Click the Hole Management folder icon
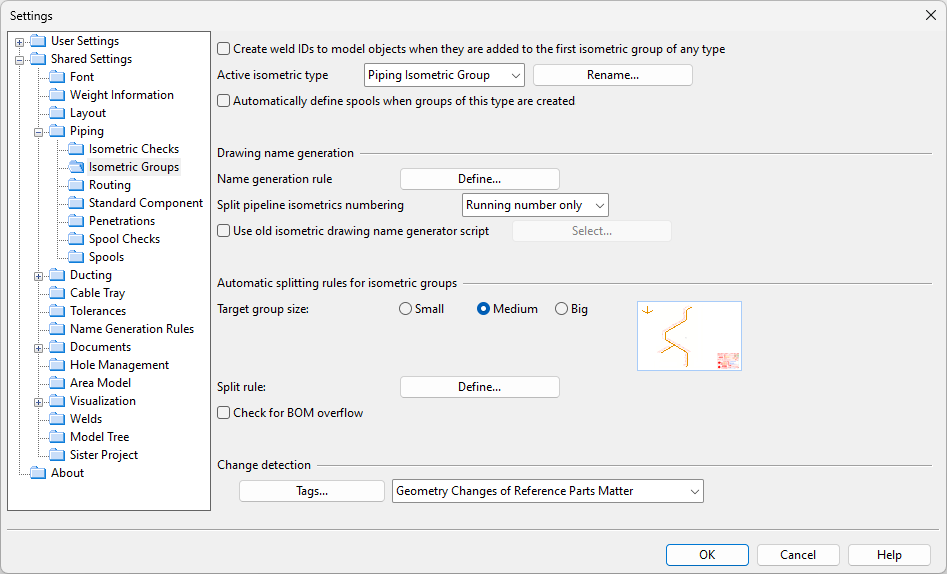This screenshot has width=947, height=574. click(58, 365)
